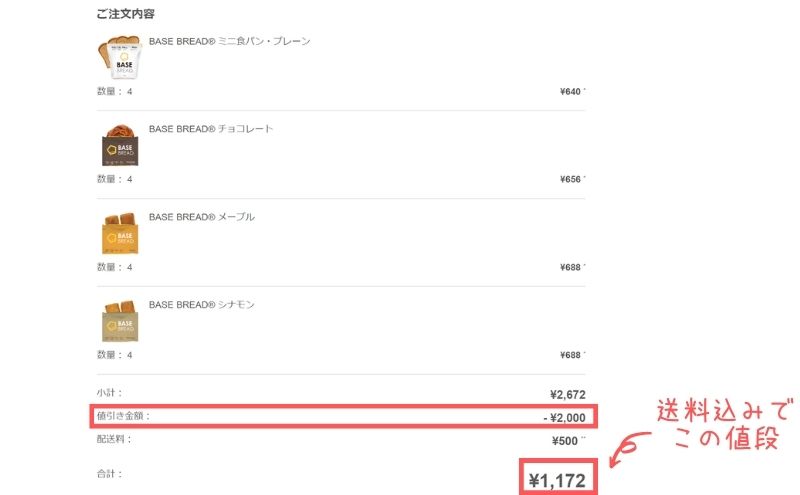The image size is (800, 495).
Task: Click the BASE BREAD メープル product image
Action: point(120,233)
